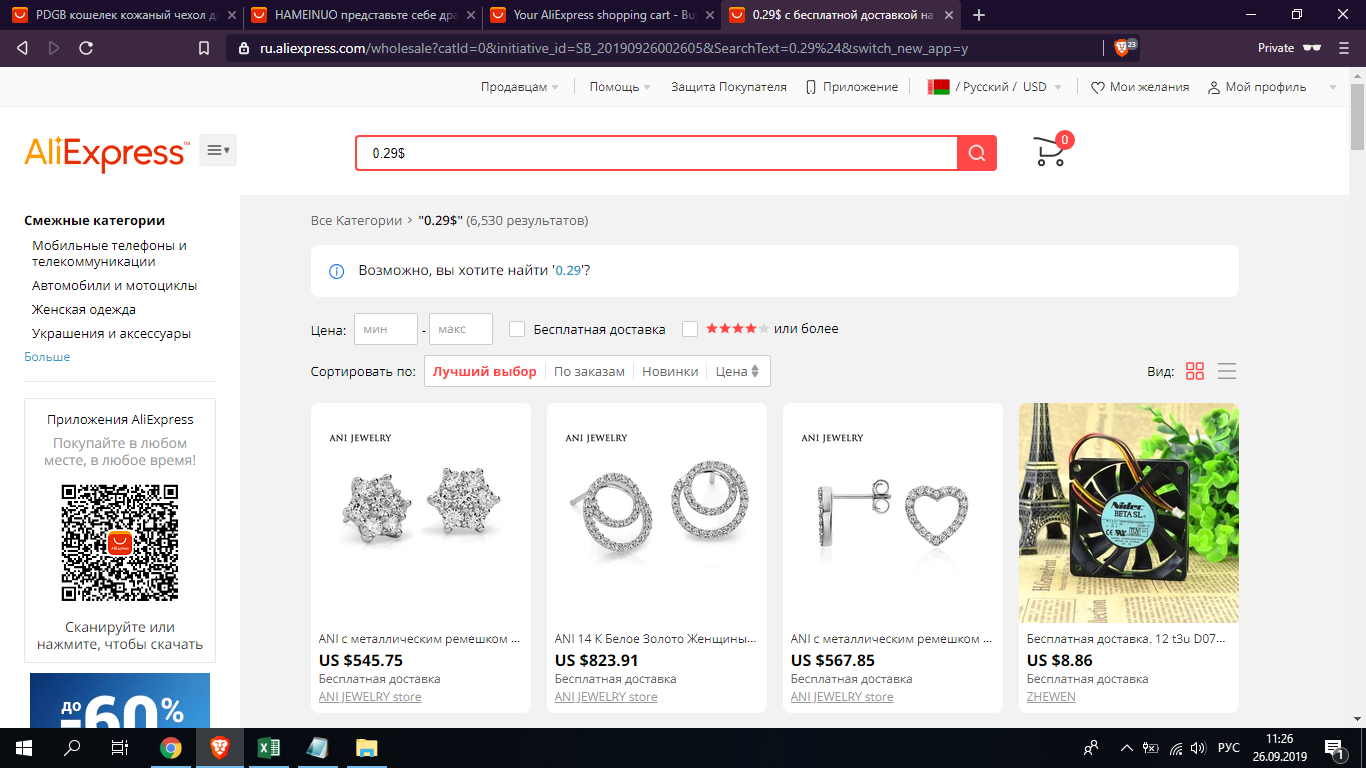Click the Wi-Fi network tray icon
1366x768 pixels.
[x=1176, y=748]
